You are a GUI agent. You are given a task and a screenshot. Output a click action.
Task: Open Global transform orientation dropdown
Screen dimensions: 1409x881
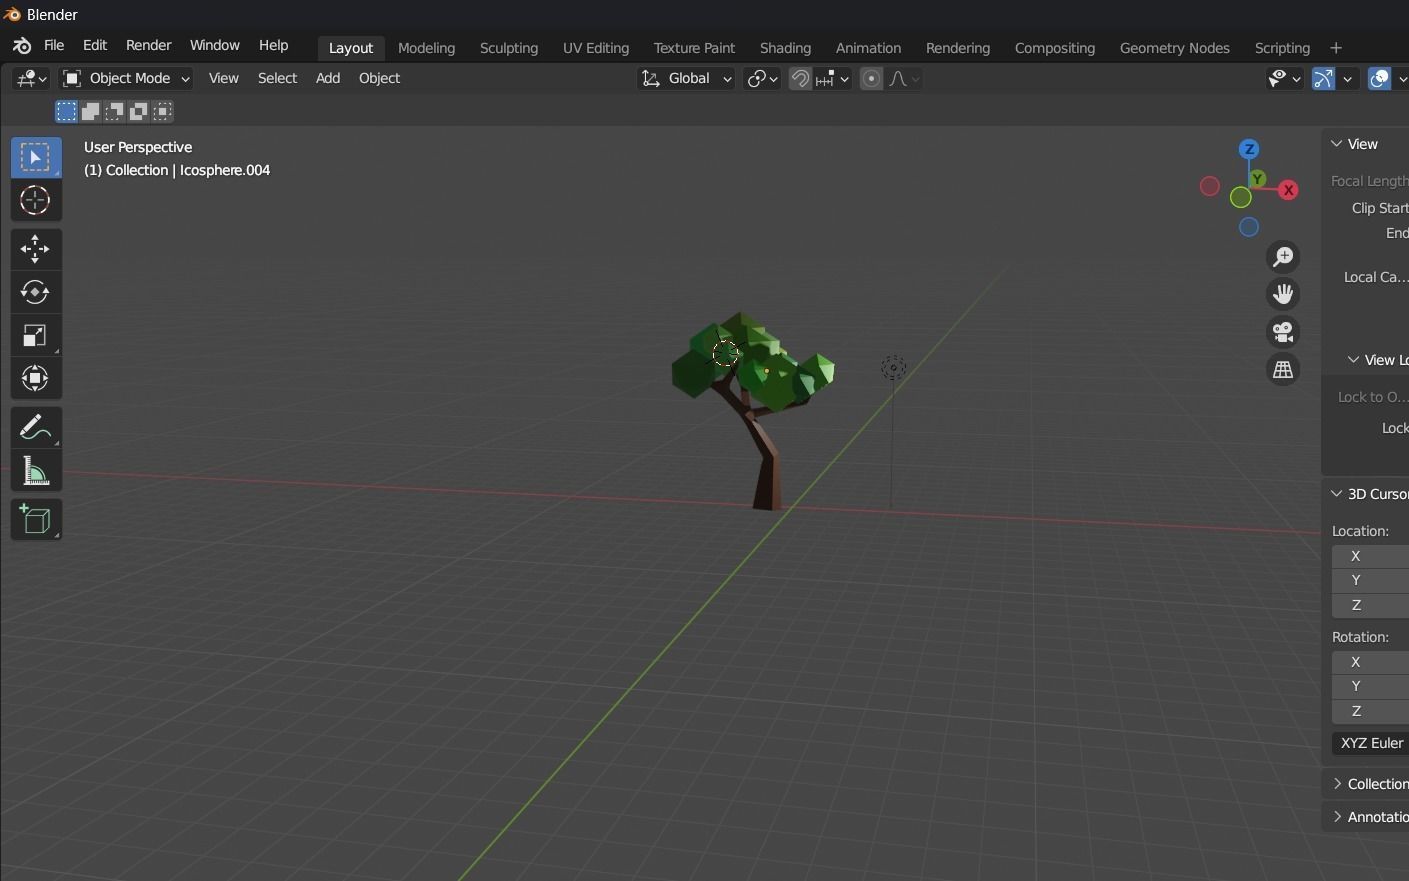(x=686, y=78)
